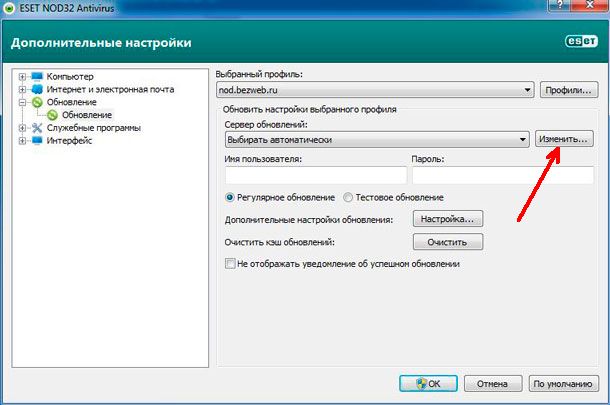Screen dimensions: 610x405
Task: Toggle Не отображать уведомление об успешном обновлении
Action: pyautogui.click(x=230, y=264)
